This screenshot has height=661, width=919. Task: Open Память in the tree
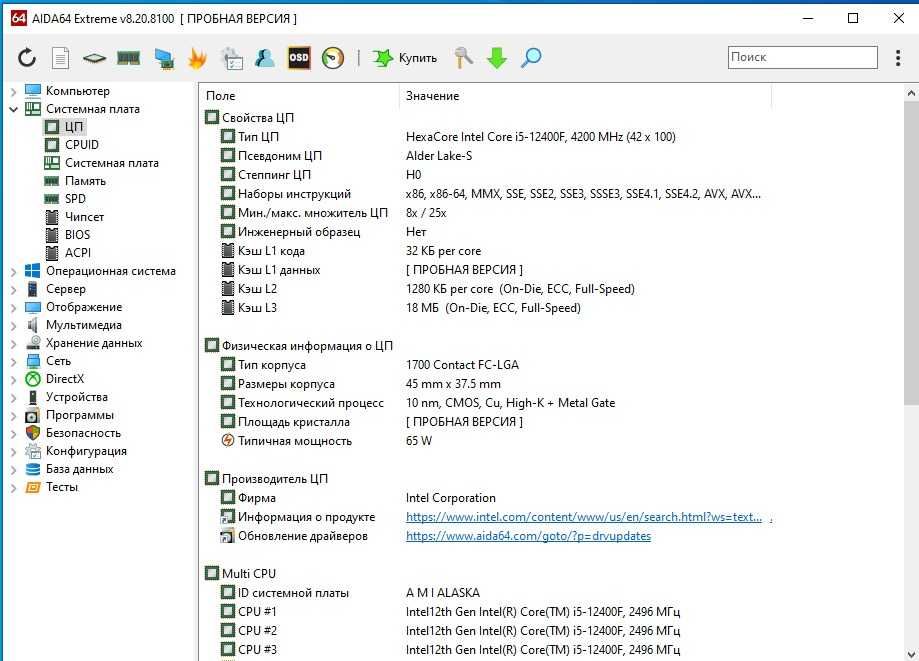coord(85,181)
